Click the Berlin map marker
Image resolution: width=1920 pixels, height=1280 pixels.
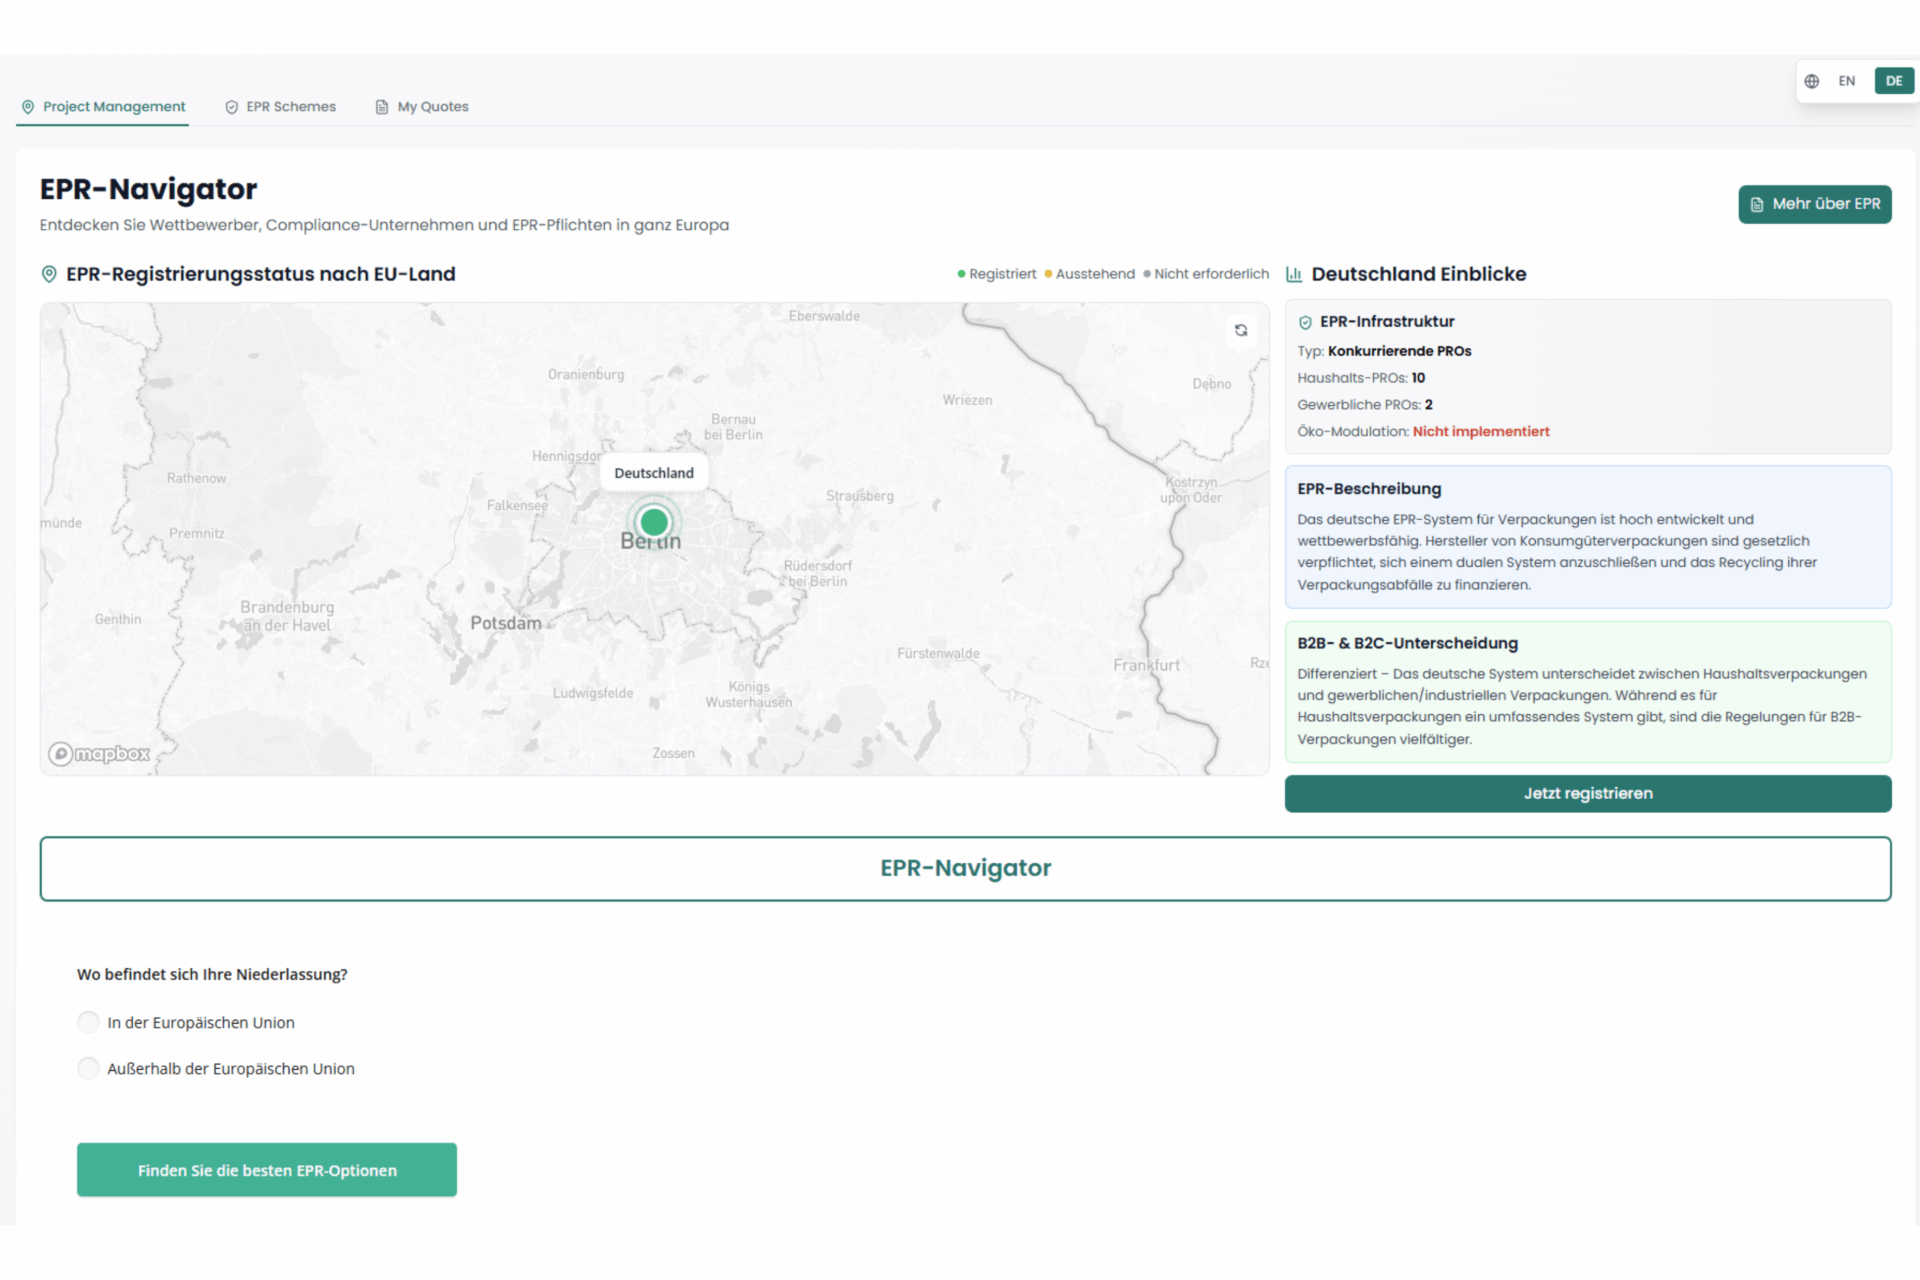653,521
